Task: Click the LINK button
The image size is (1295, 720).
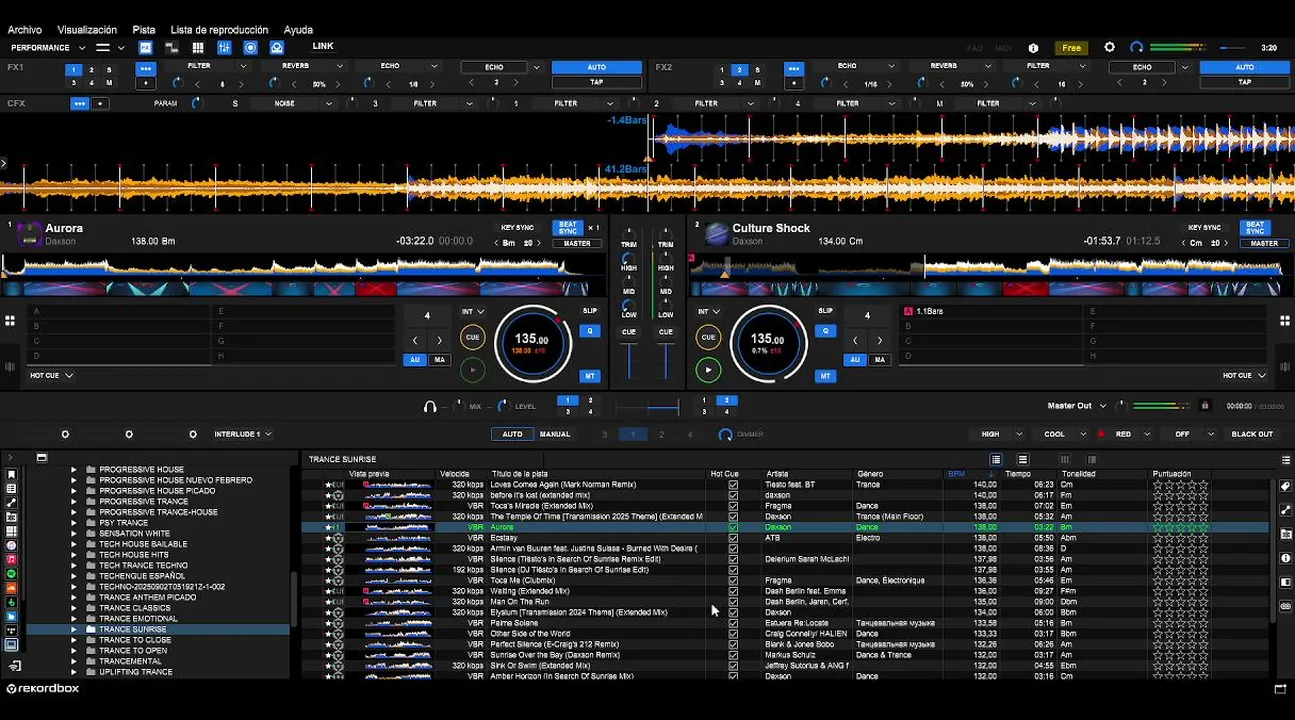Action: coord(323,46)
